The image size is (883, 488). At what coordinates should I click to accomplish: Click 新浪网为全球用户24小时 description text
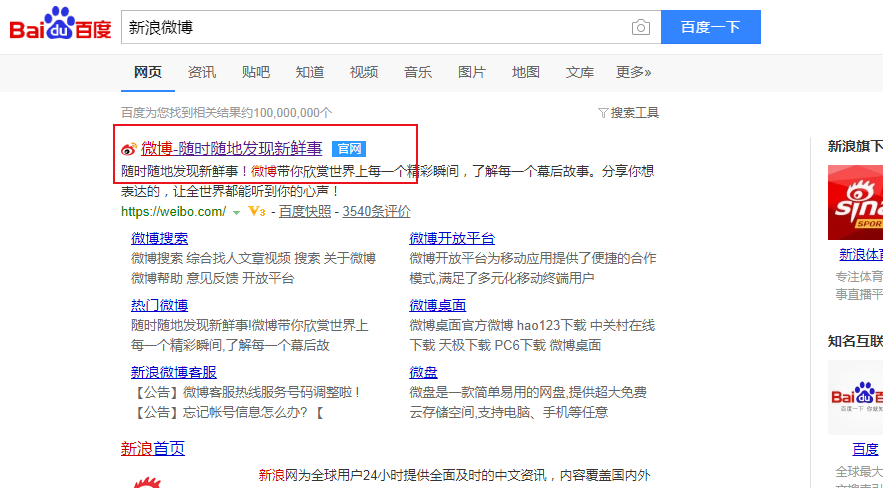pyautogui.click(x=454, y=476)
